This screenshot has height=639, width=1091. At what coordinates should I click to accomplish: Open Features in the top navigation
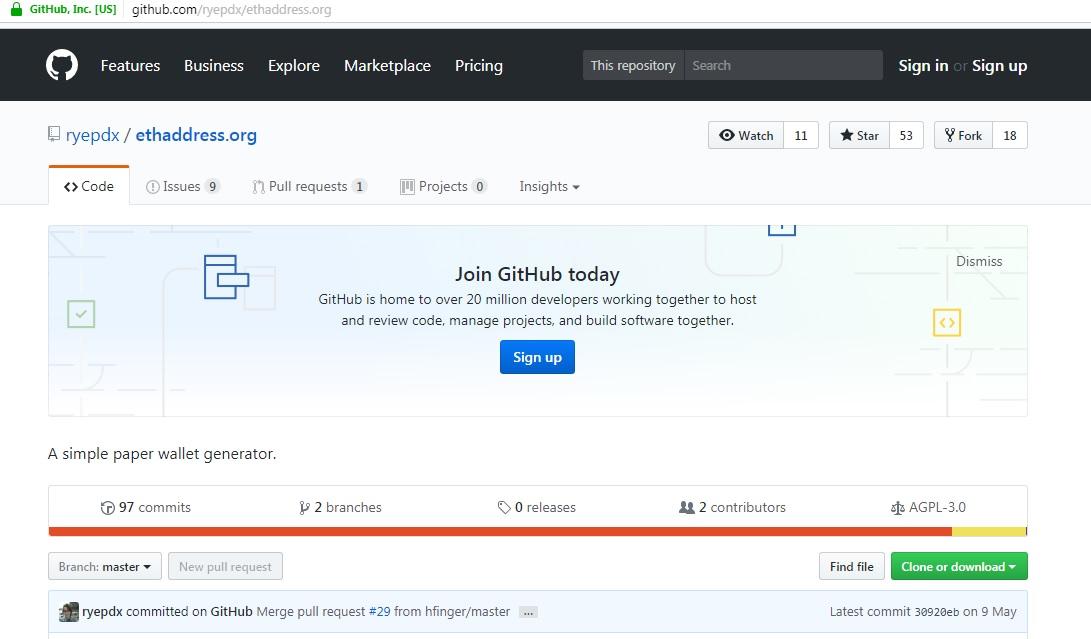(x=130, y=65)
